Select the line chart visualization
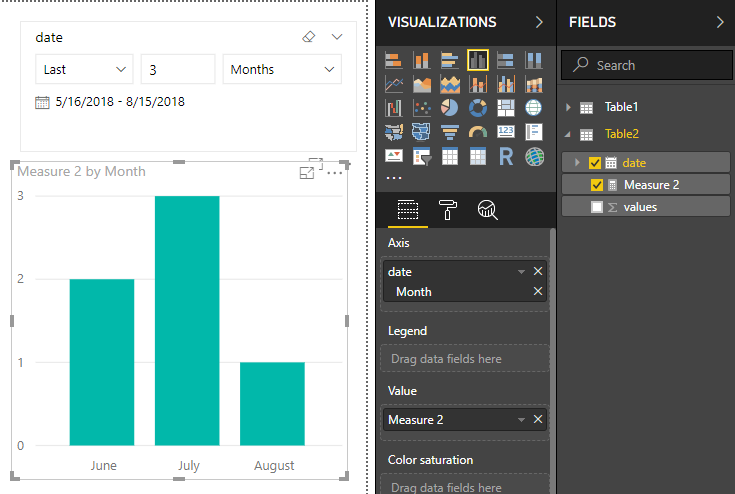Screen dimensions: 735x494 (x=394, y=84)
